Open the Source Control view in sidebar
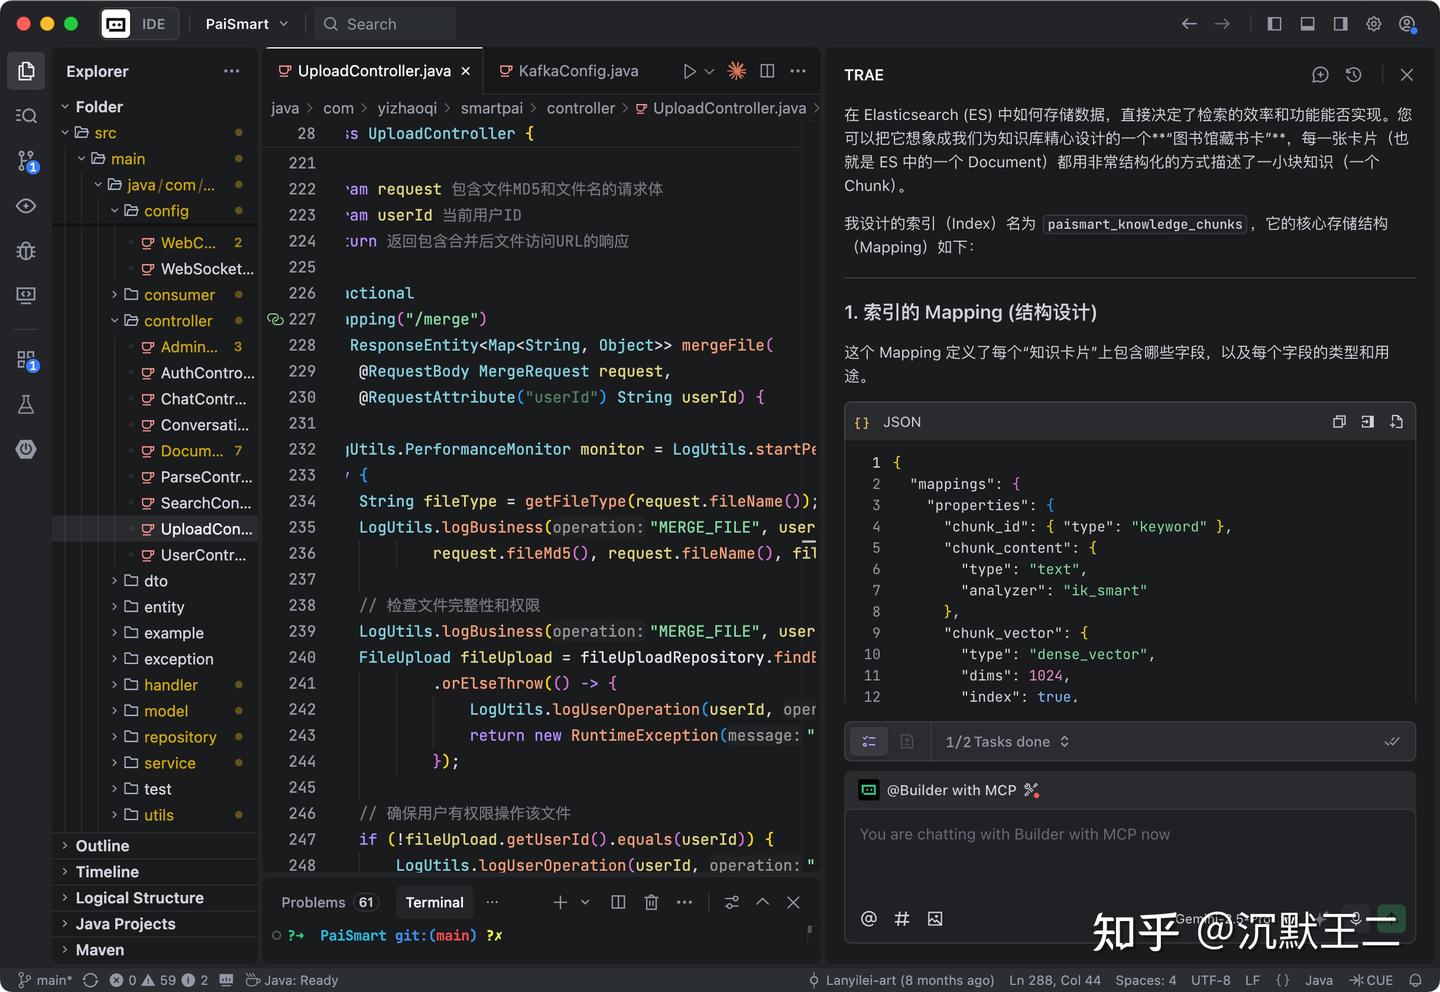This screenshot has height=992, width=1440. (26, 161)
